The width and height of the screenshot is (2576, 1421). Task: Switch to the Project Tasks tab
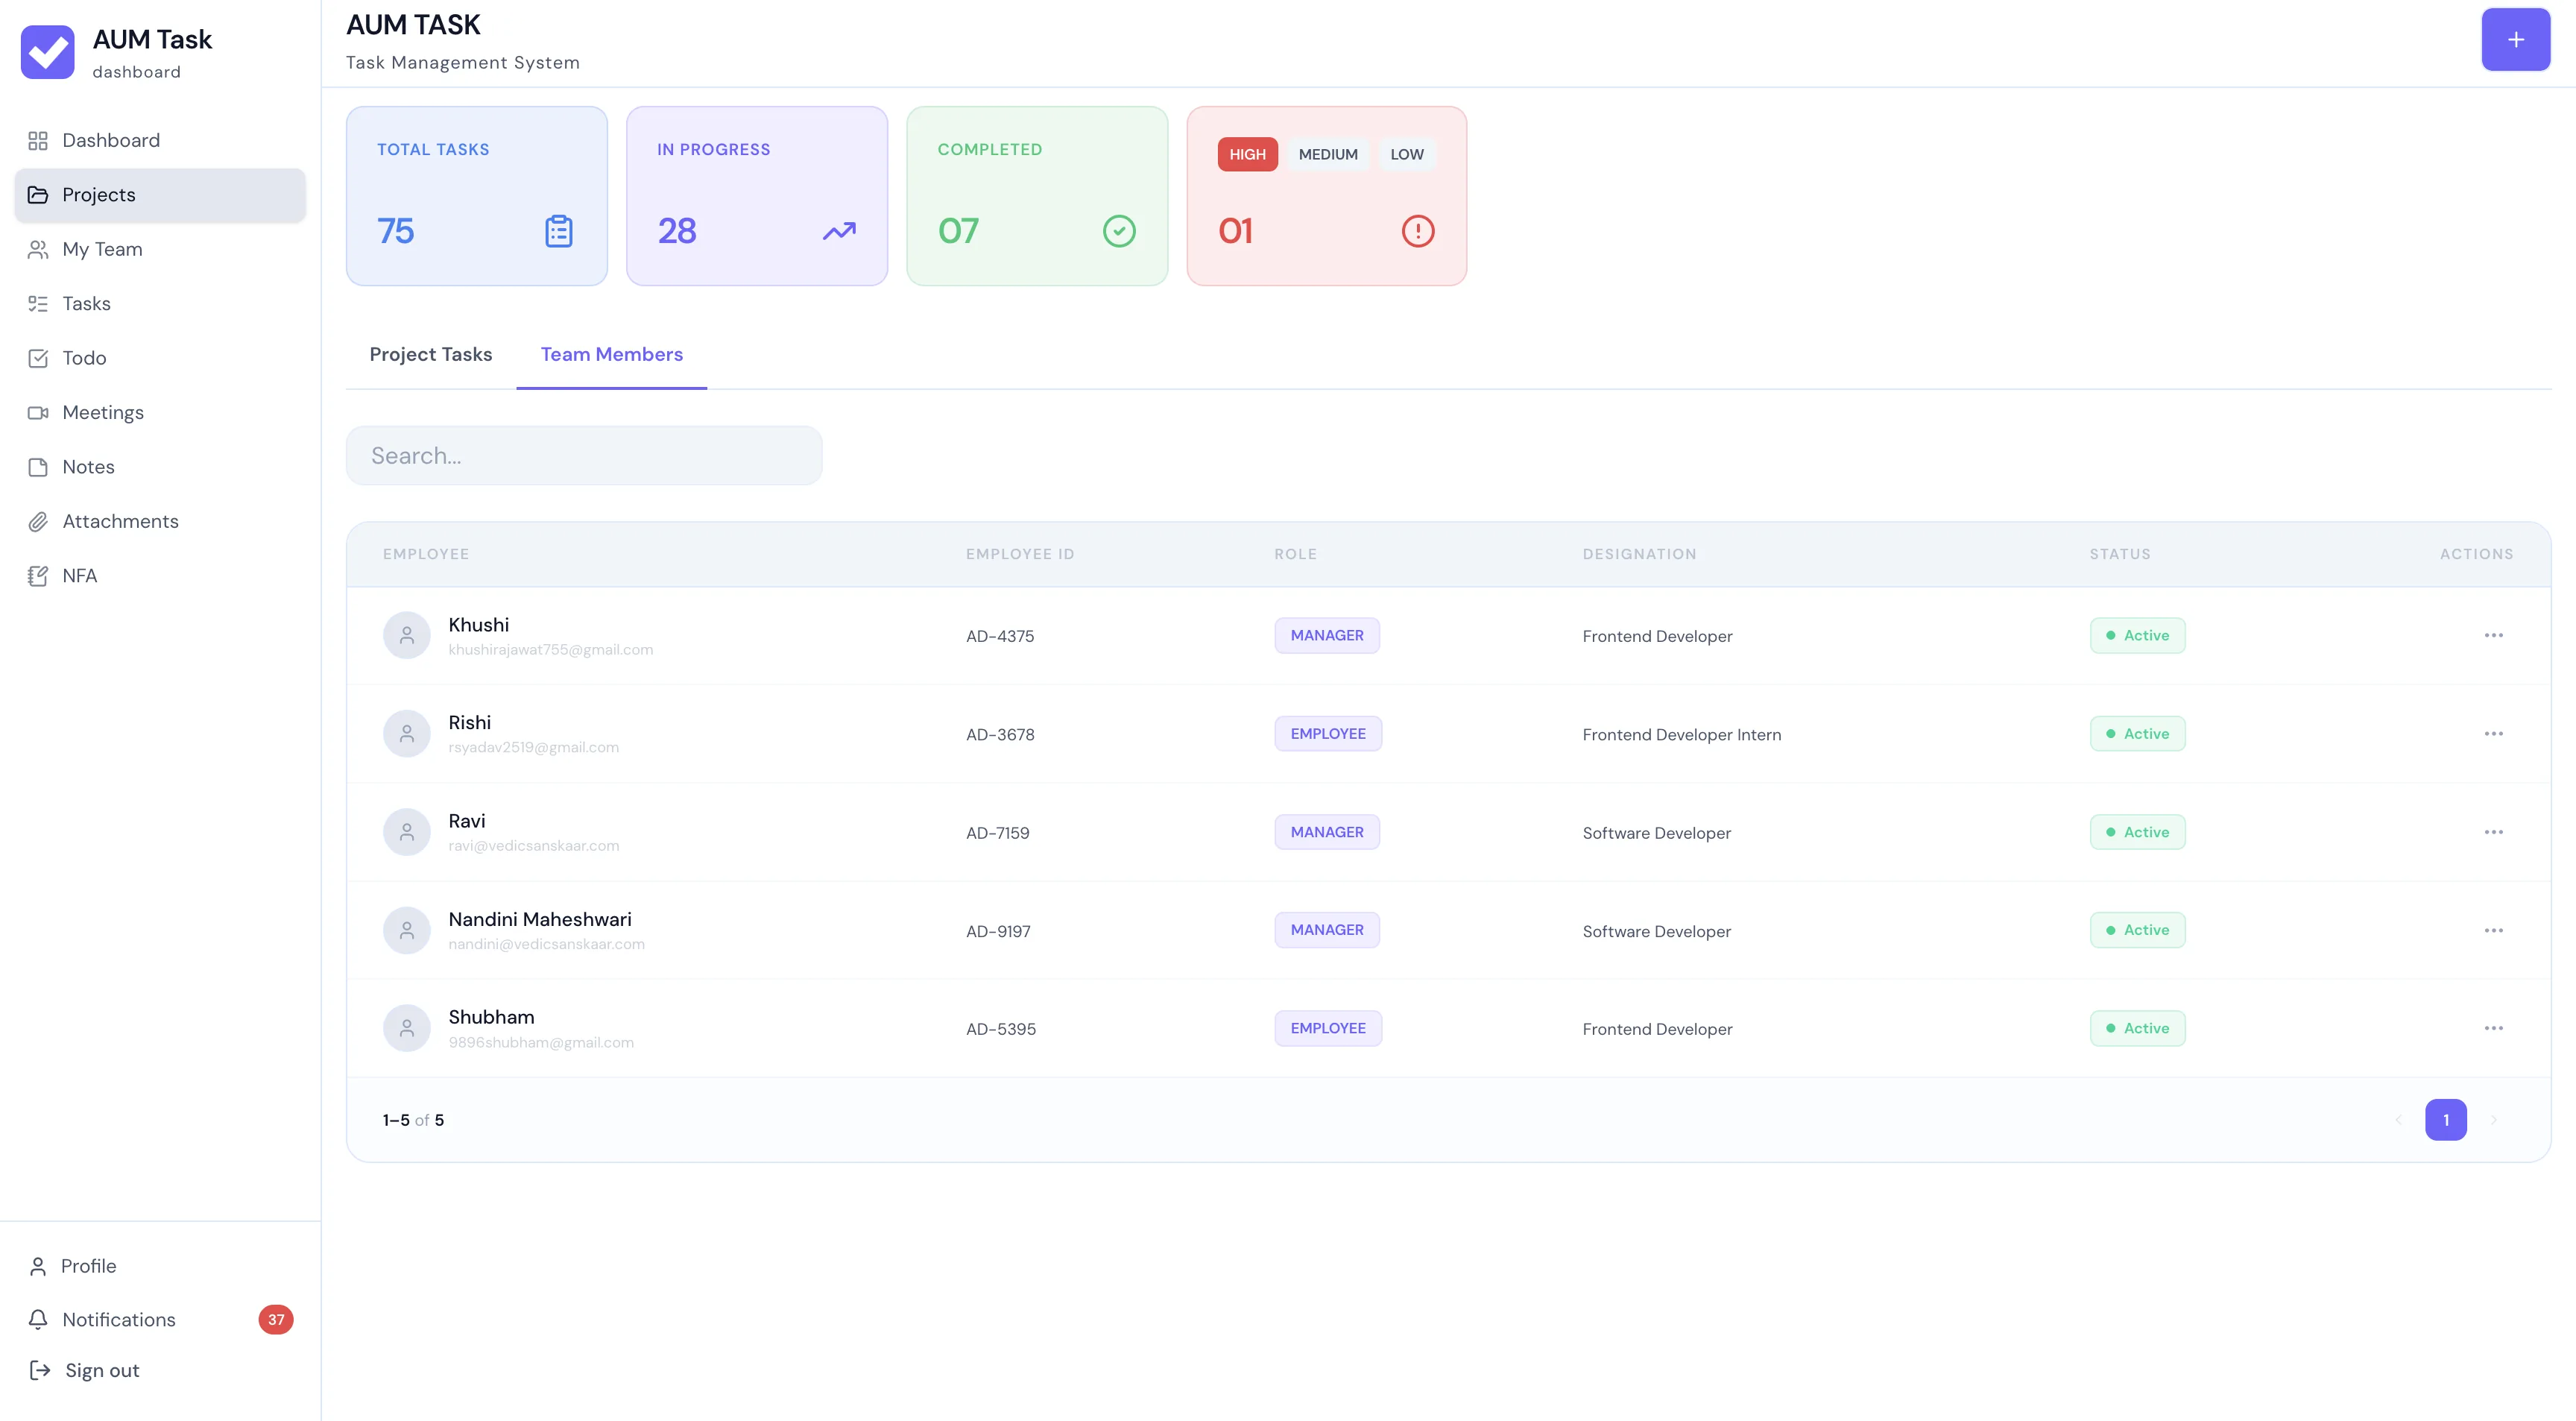point(431,354)
